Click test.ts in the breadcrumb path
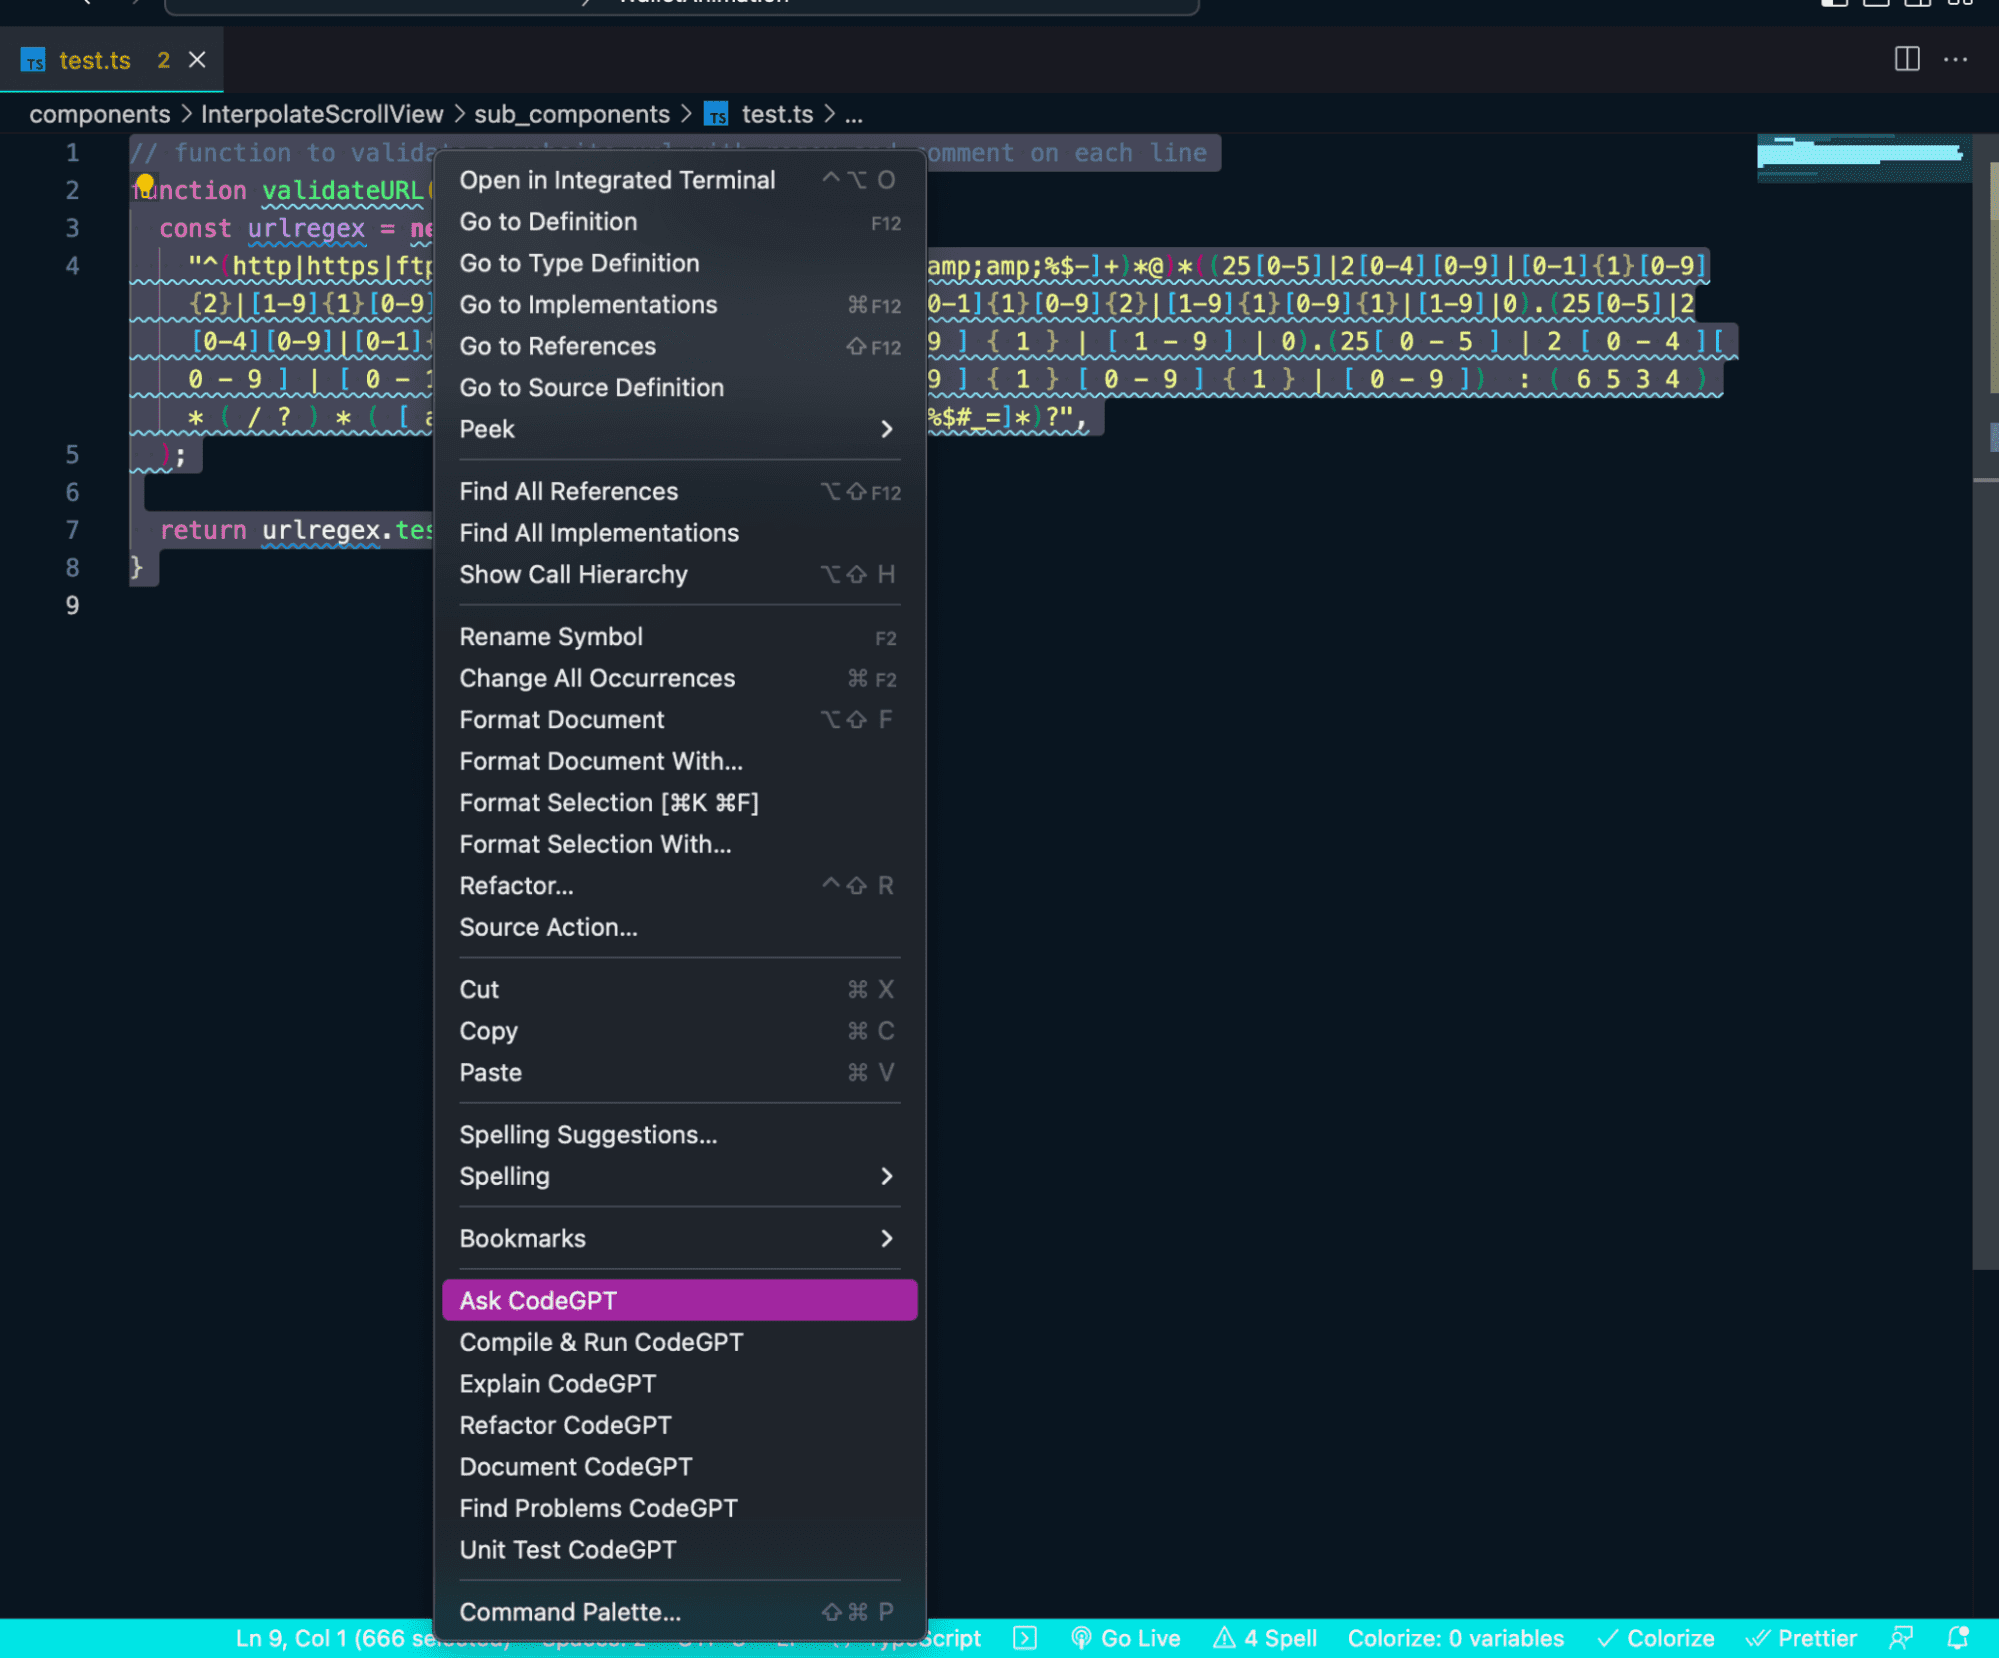Screen dimensions: 1999x1659 coord(777,115)
